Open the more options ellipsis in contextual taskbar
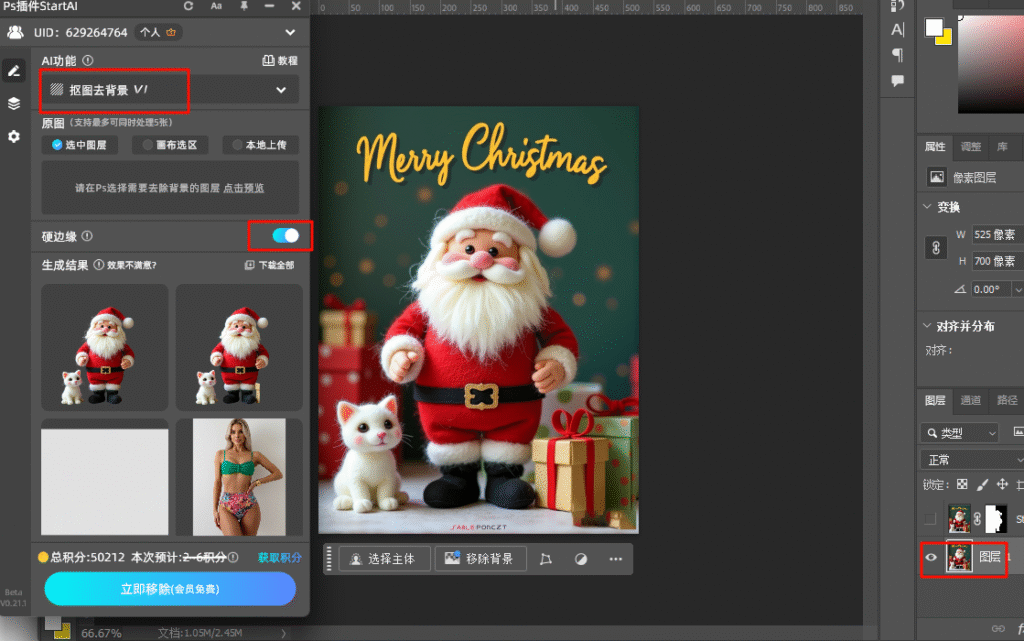The image size is (1024, 641). [615, 559]
